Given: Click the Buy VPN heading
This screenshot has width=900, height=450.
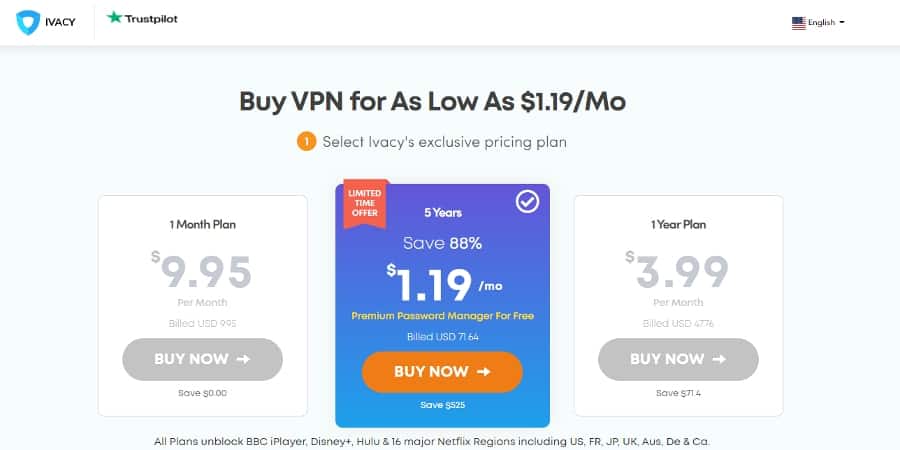Looking at the screenshot, I should (x=439, y=102).
